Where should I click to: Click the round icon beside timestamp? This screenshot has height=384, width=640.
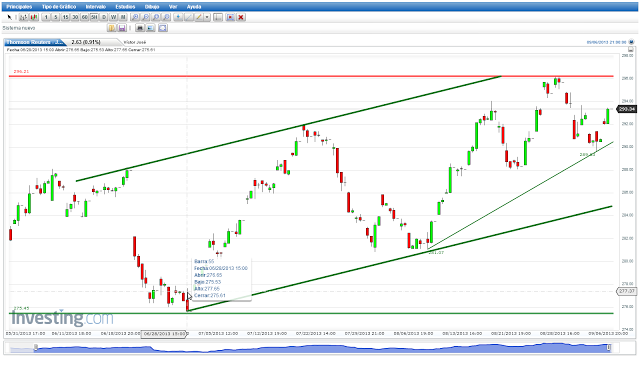pyautogui.click(x=631, y=42)
